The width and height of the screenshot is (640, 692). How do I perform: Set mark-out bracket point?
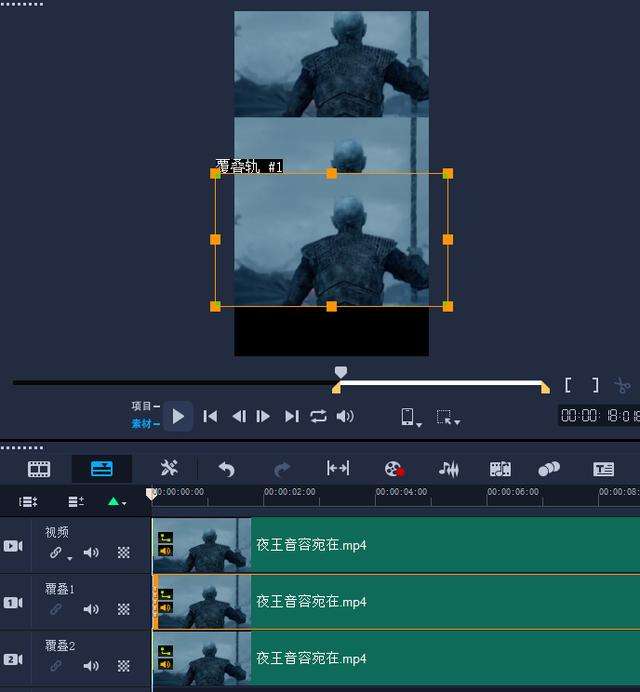pyautogui.click(x=595, y=385)
